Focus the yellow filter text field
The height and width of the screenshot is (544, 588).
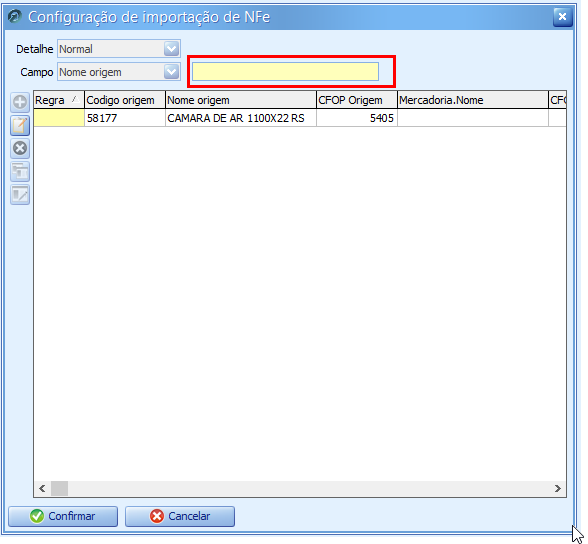point(285,72)
